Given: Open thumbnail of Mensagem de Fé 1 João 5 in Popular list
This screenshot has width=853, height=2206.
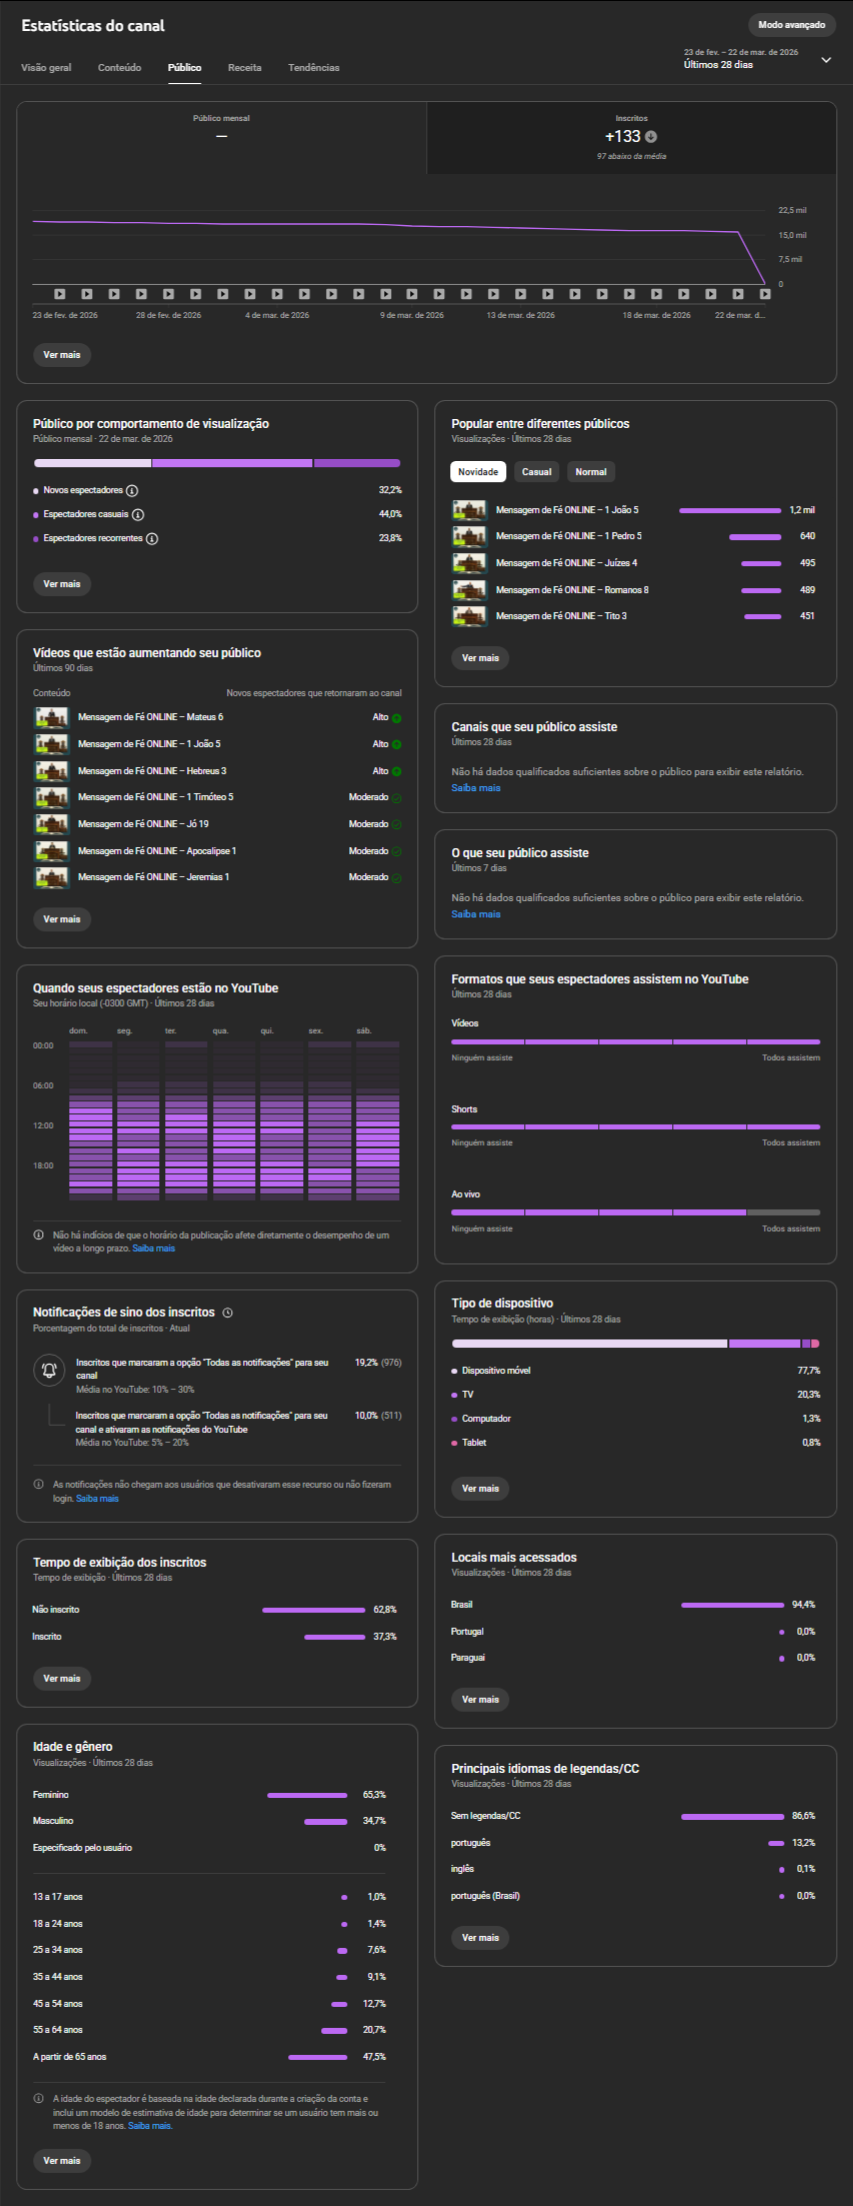Looking at the screenshot, I should (469, 510).
